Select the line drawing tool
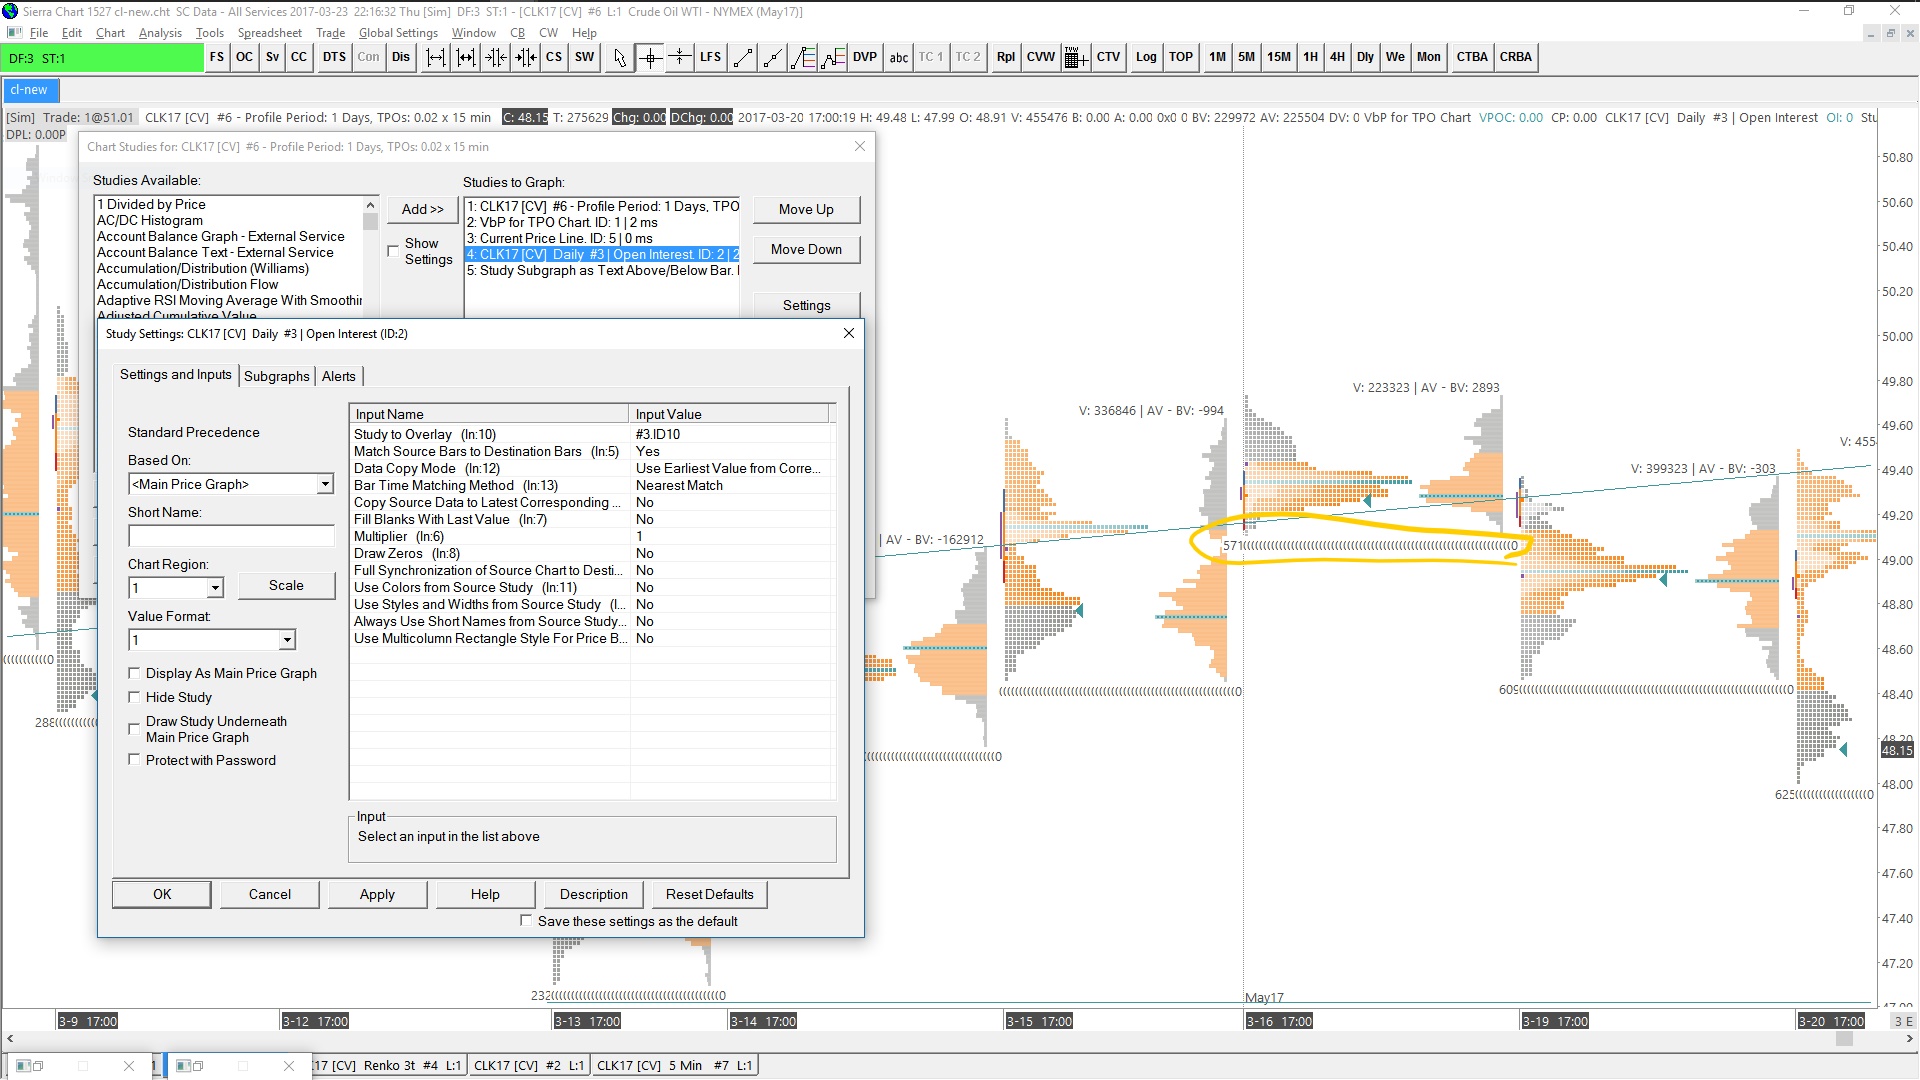 742,58
